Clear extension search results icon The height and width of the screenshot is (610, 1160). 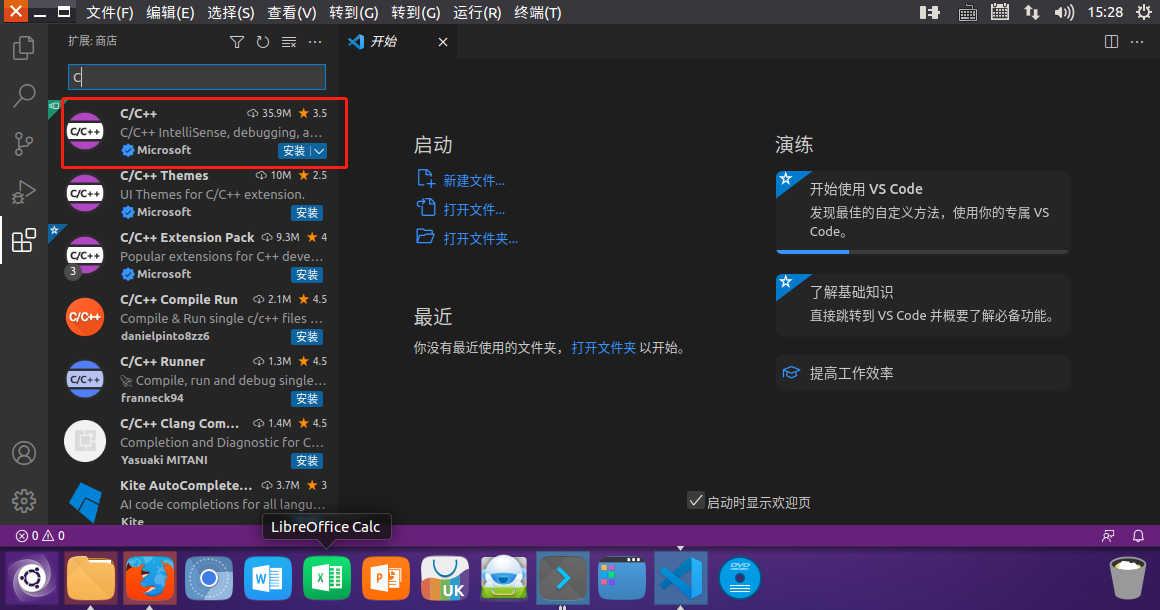pos(289,42)
